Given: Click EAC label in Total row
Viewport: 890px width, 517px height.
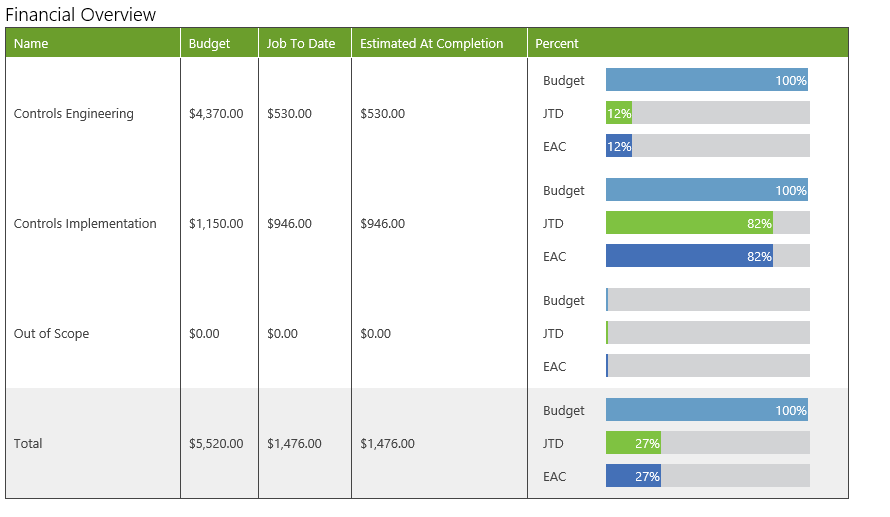Looking at the screenshot, I should tap(555, 476).
